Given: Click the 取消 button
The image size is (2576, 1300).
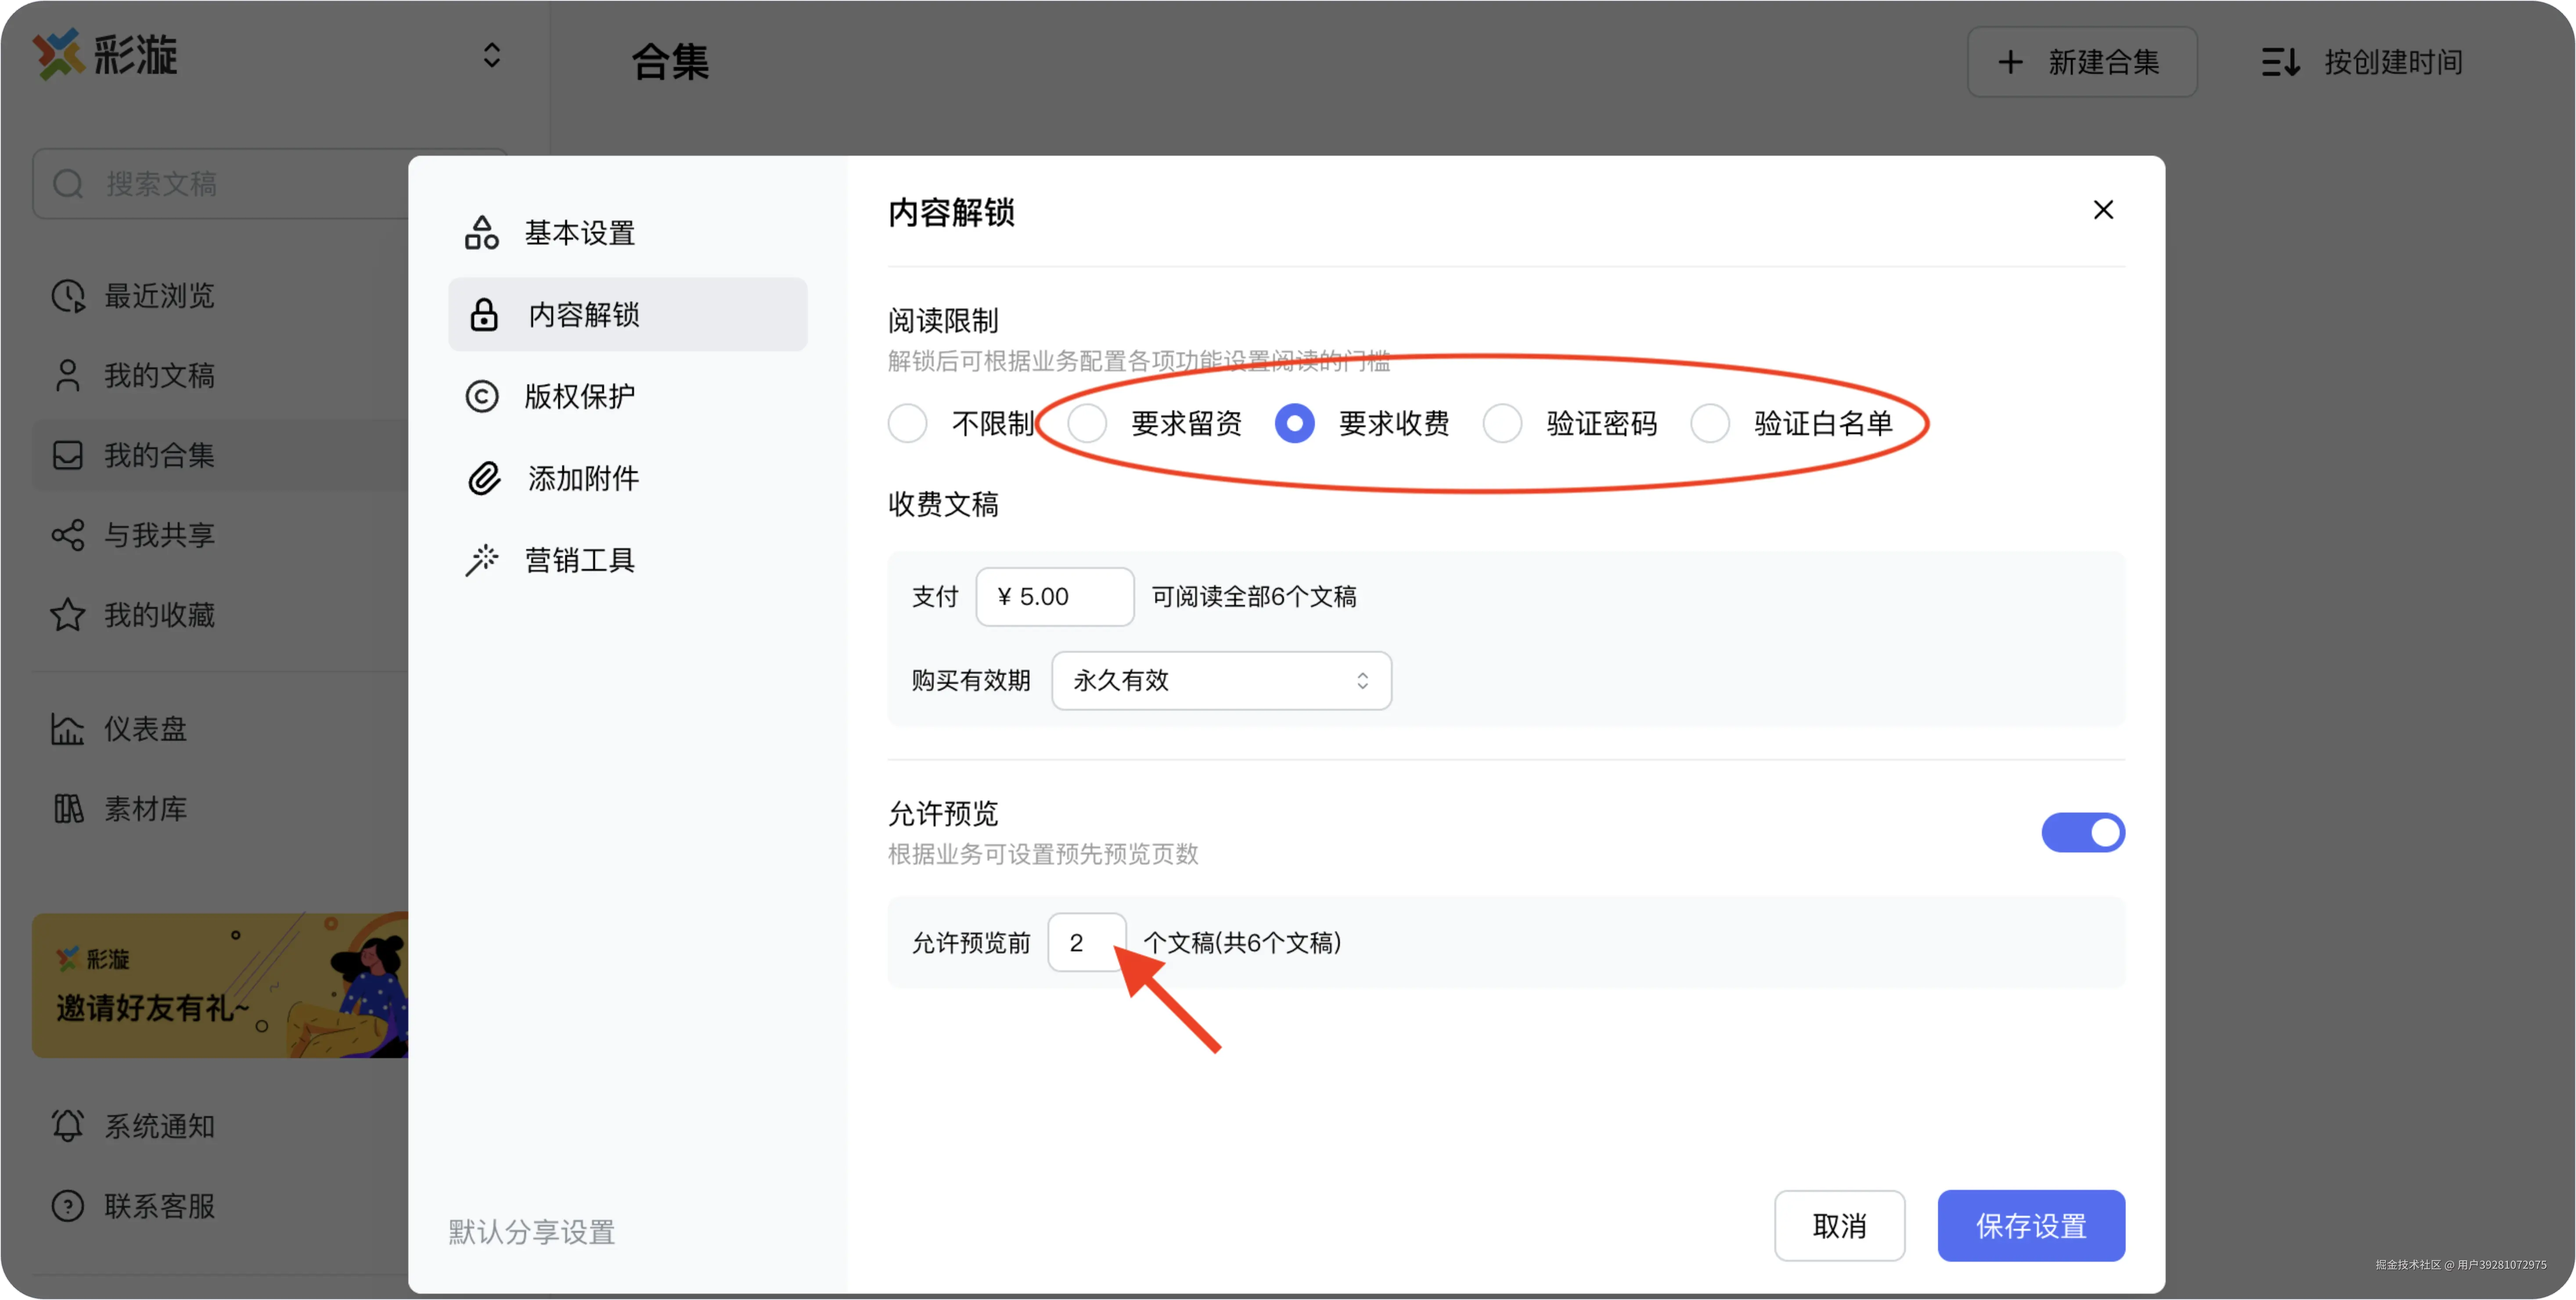Looking at the screenshot, I should click(1839, 1226).
